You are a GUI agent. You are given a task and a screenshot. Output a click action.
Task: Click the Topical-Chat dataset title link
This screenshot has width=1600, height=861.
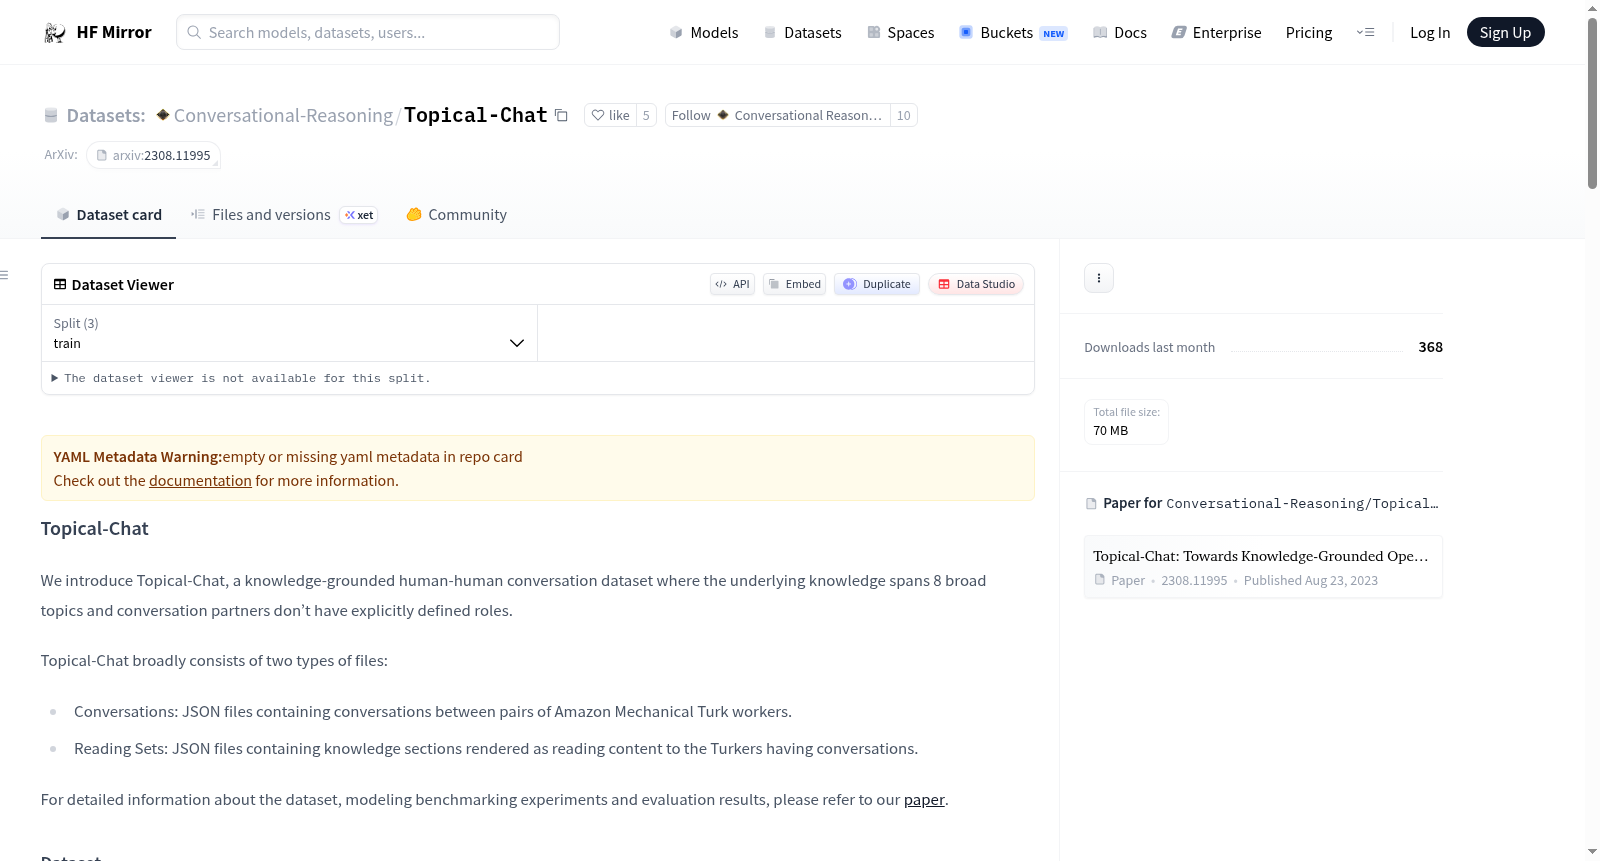tap(476, 116)
